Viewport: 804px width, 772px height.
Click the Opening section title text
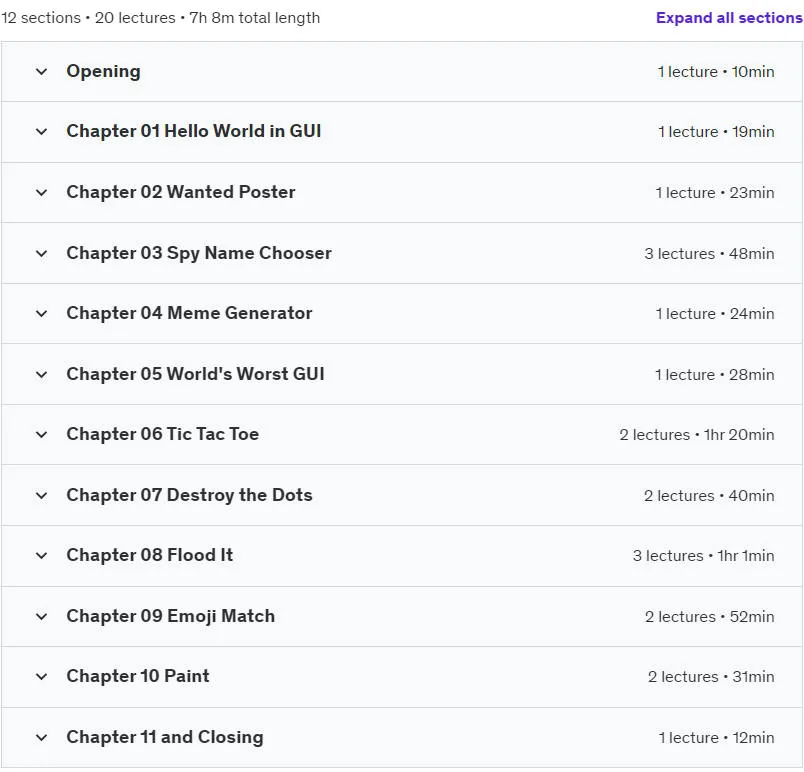pos(104,72)
